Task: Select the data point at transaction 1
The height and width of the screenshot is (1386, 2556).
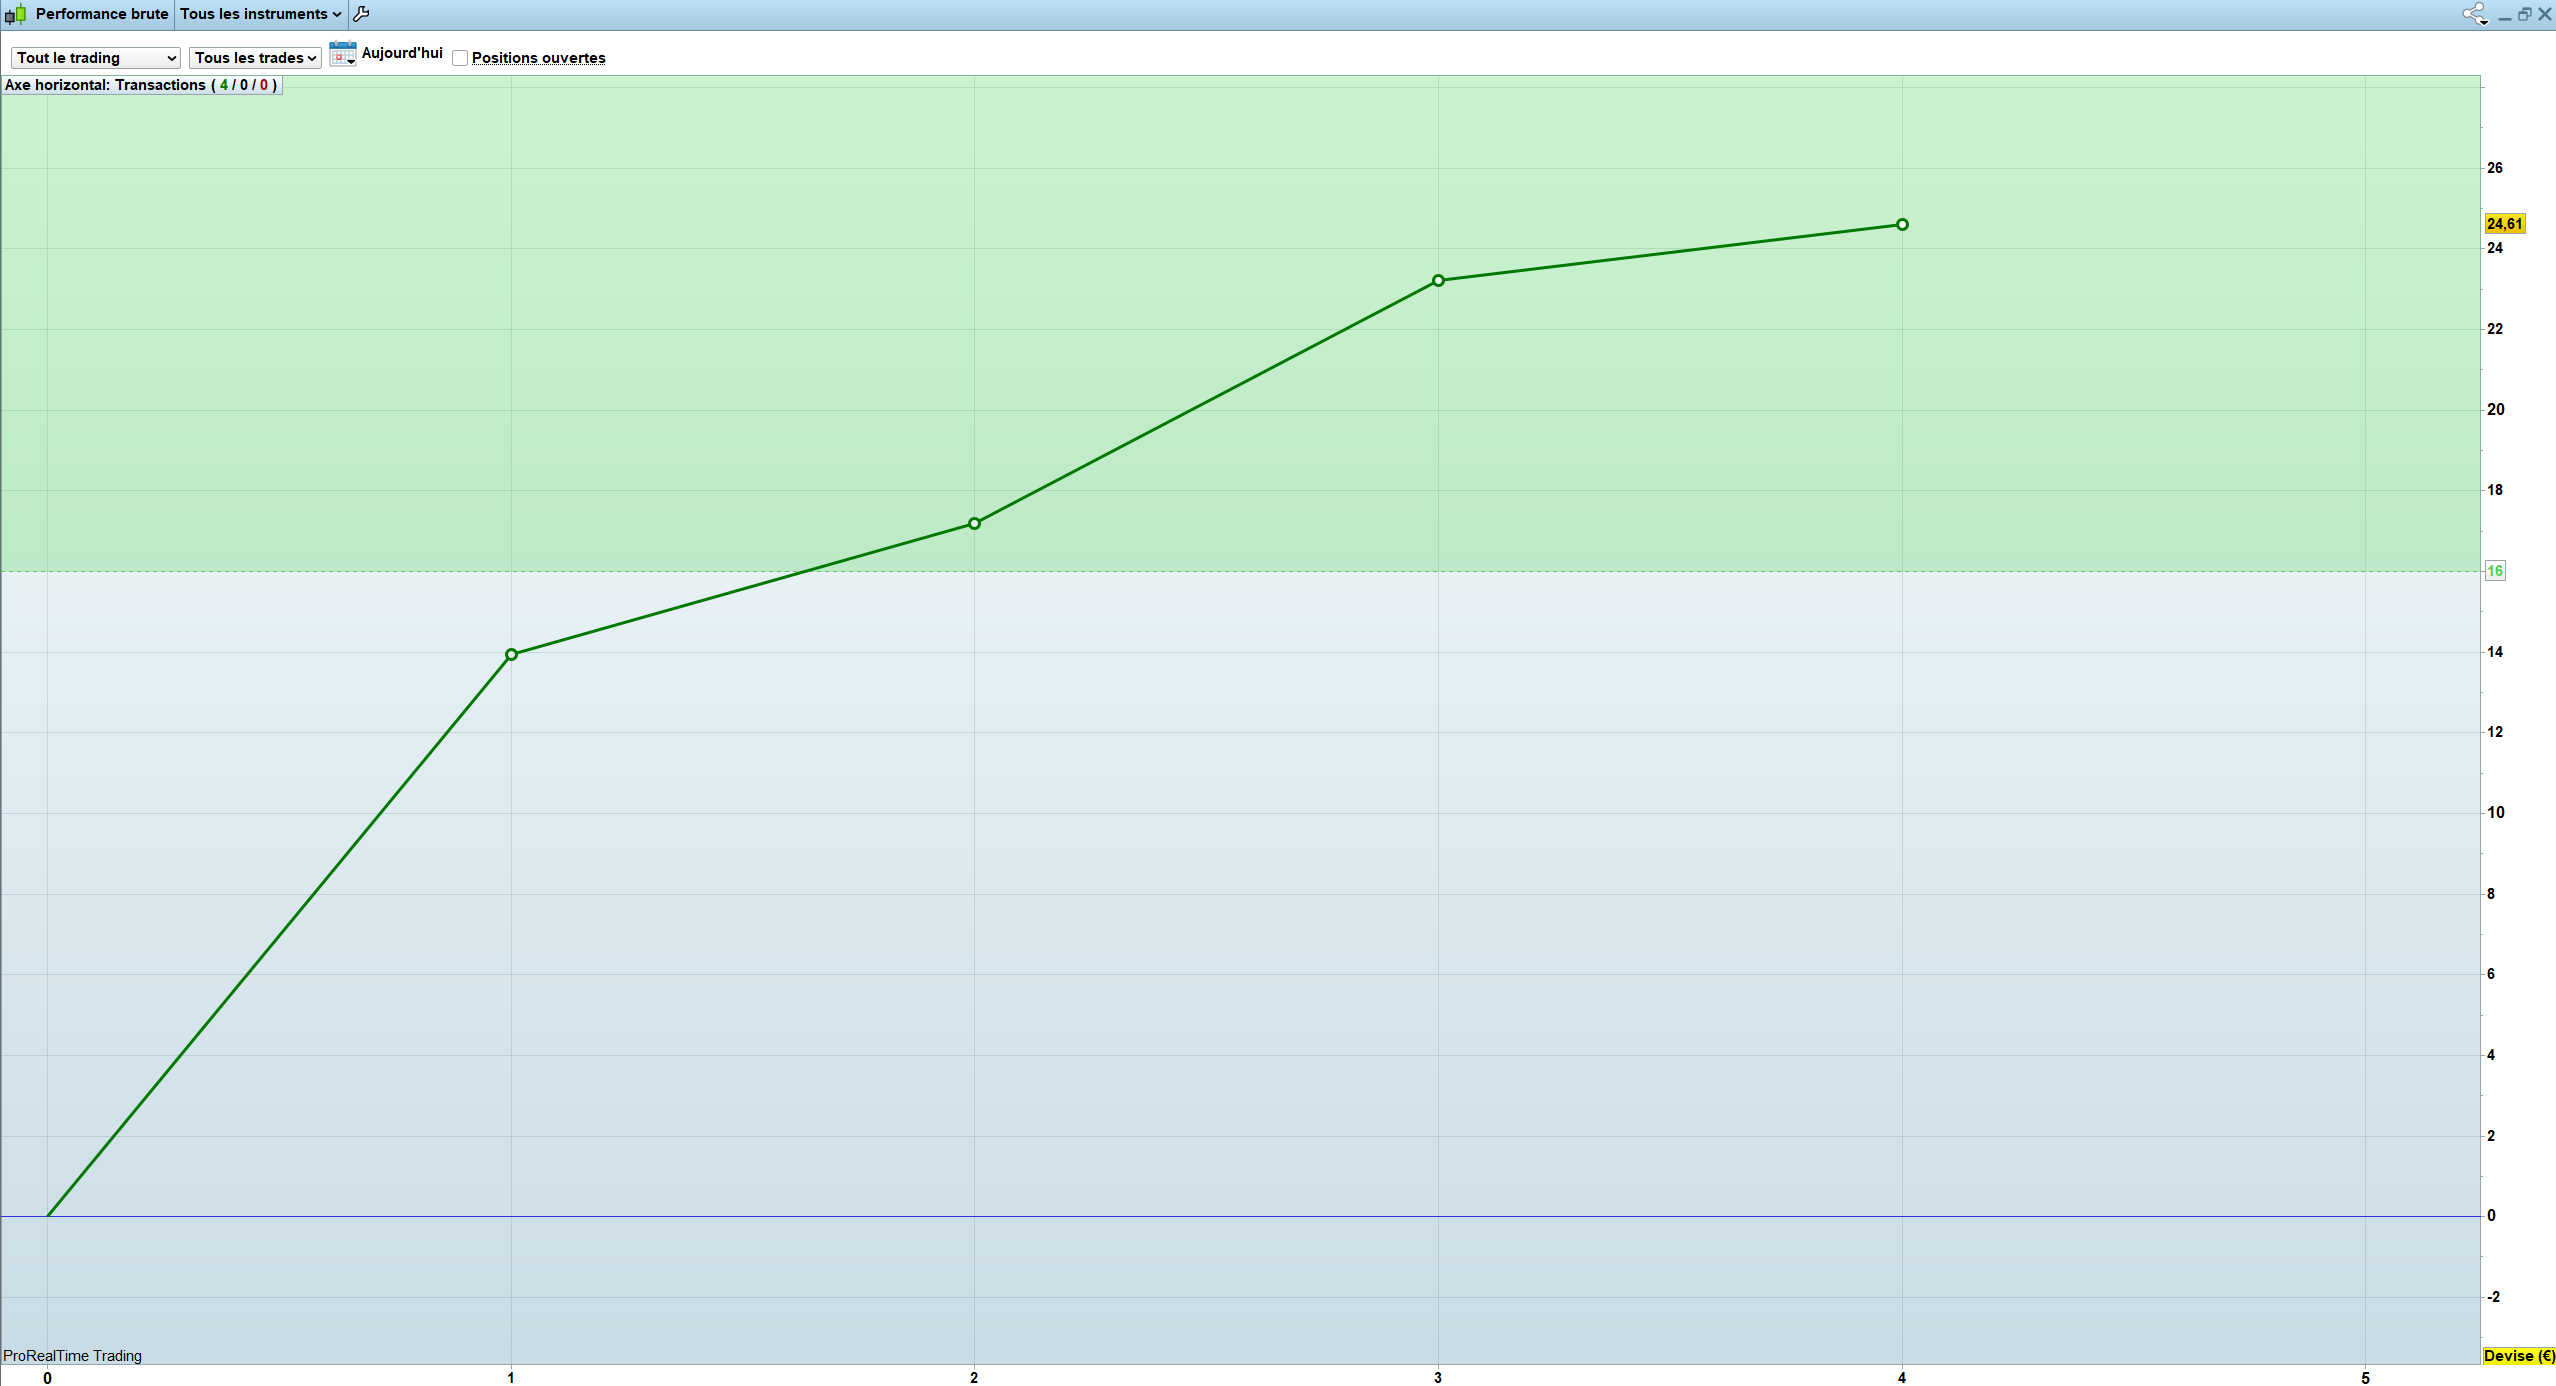Action: 511,655
